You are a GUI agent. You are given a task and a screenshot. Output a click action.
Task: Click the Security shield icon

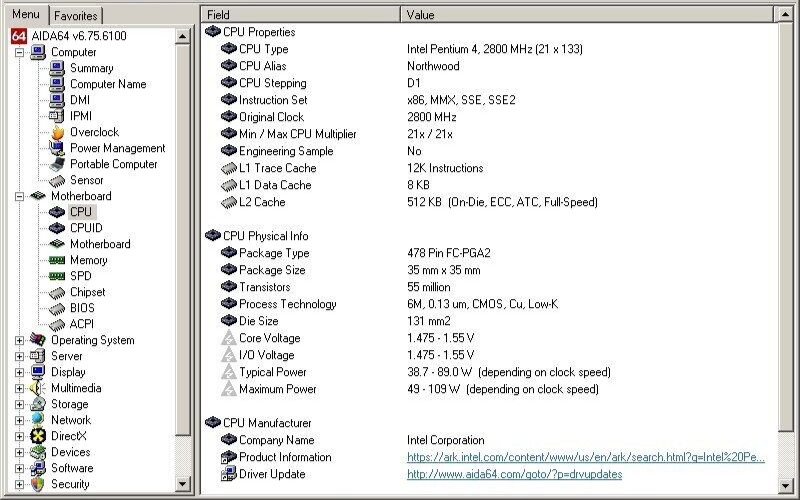pyautogui.click(x=38, y=484)
